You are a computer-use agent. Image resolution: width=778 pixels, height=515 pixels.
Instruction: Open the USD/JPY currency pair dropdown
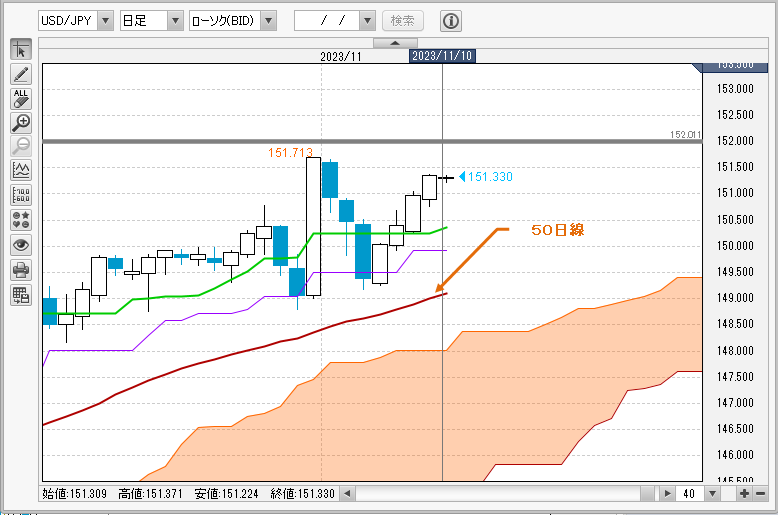pos(105,21)
